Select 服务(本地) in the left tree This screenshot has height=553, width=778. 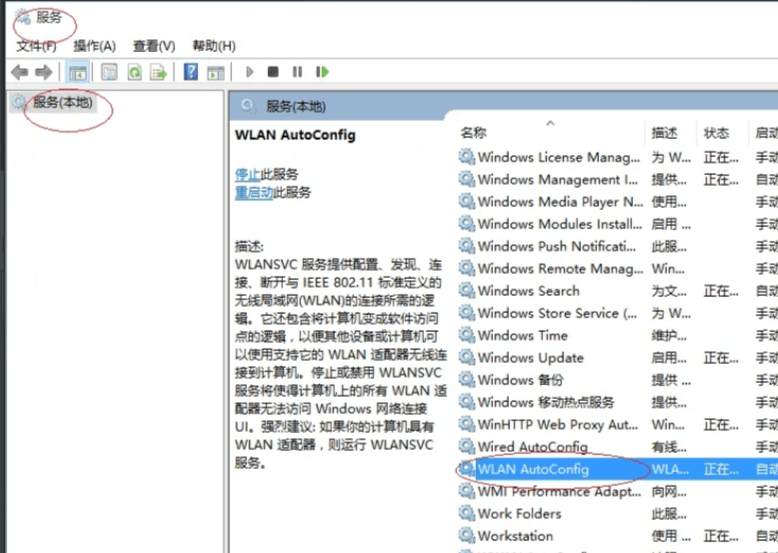(63, 103)
